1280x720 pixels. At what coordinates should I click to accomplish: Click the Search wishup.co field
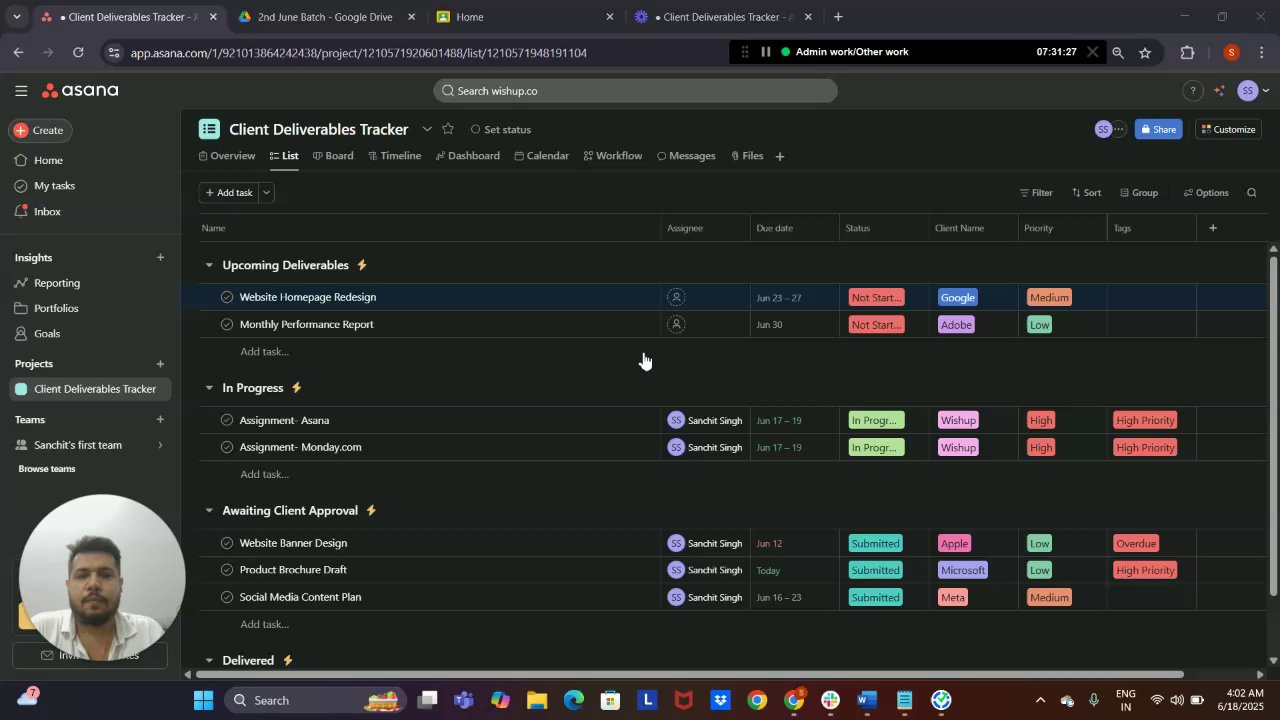tap(635, 91)
